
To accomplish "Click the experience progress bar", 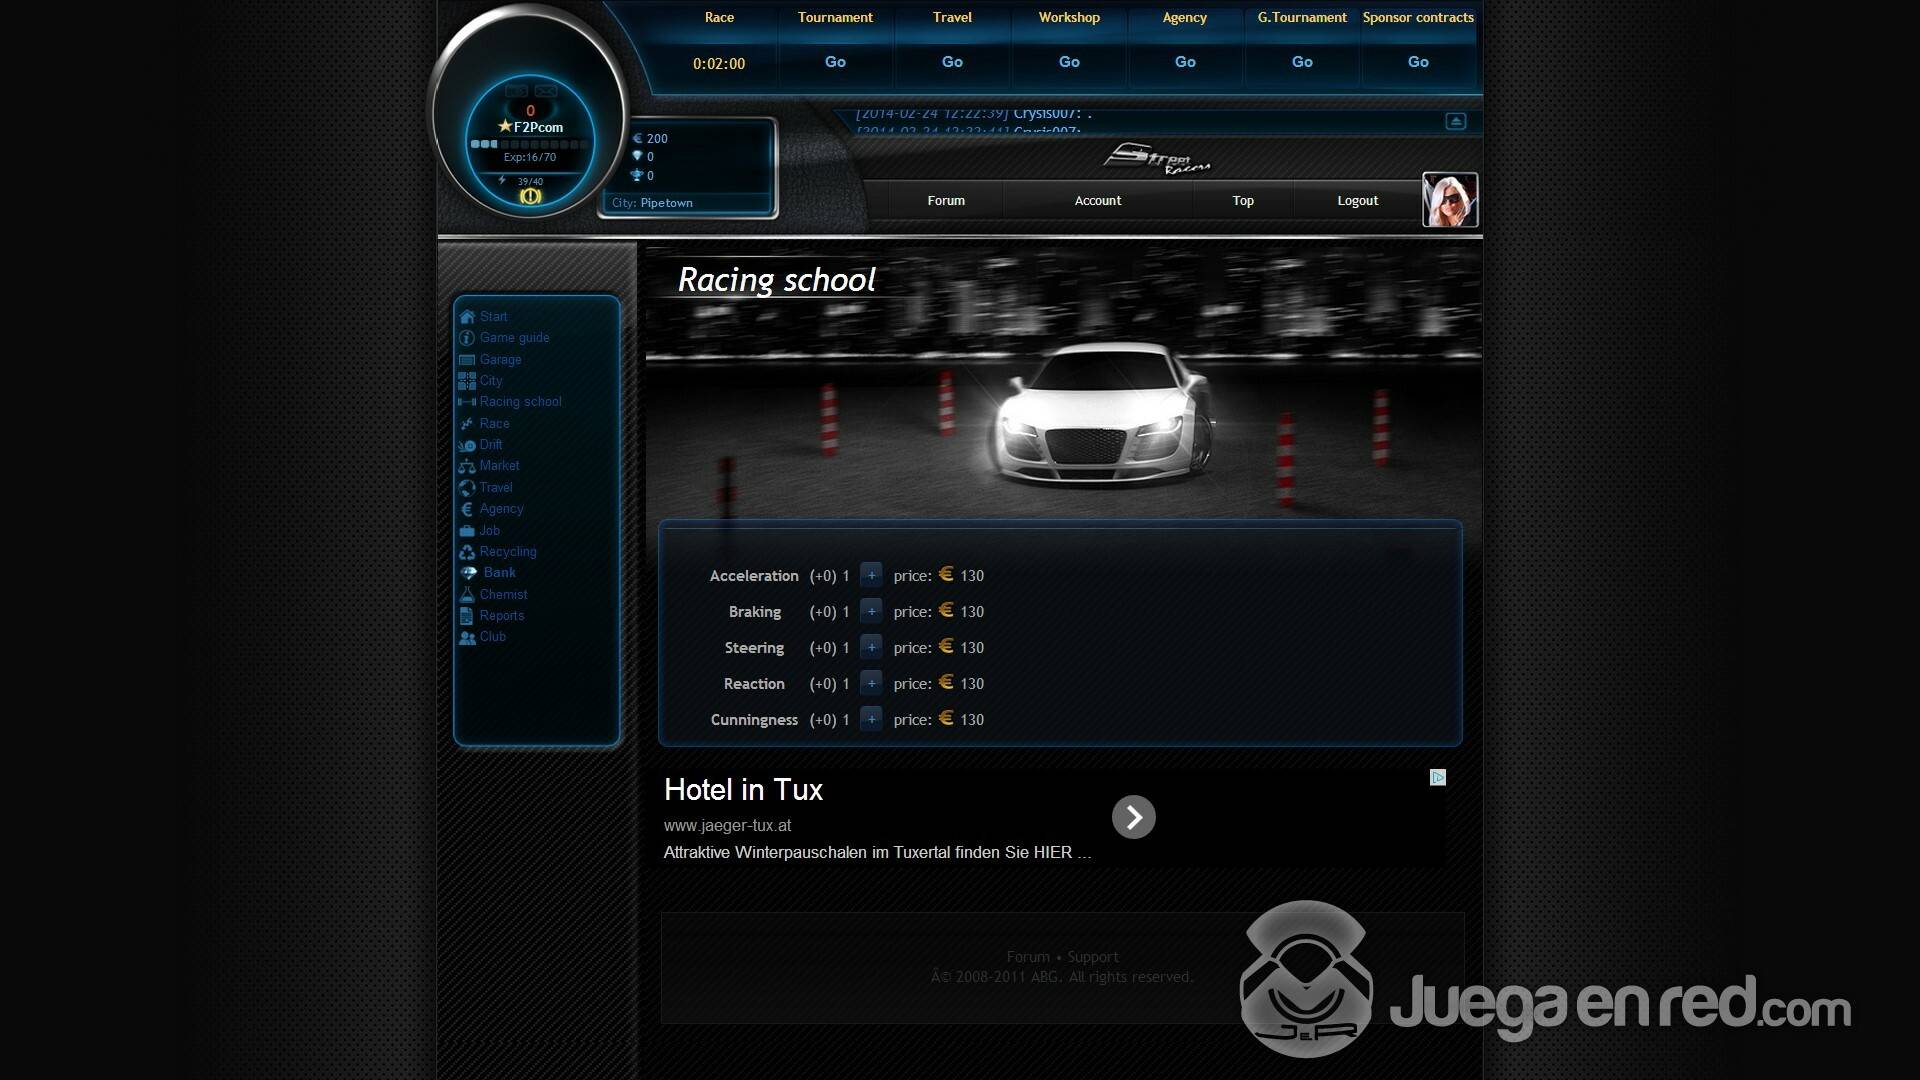I will pos(528,144).
